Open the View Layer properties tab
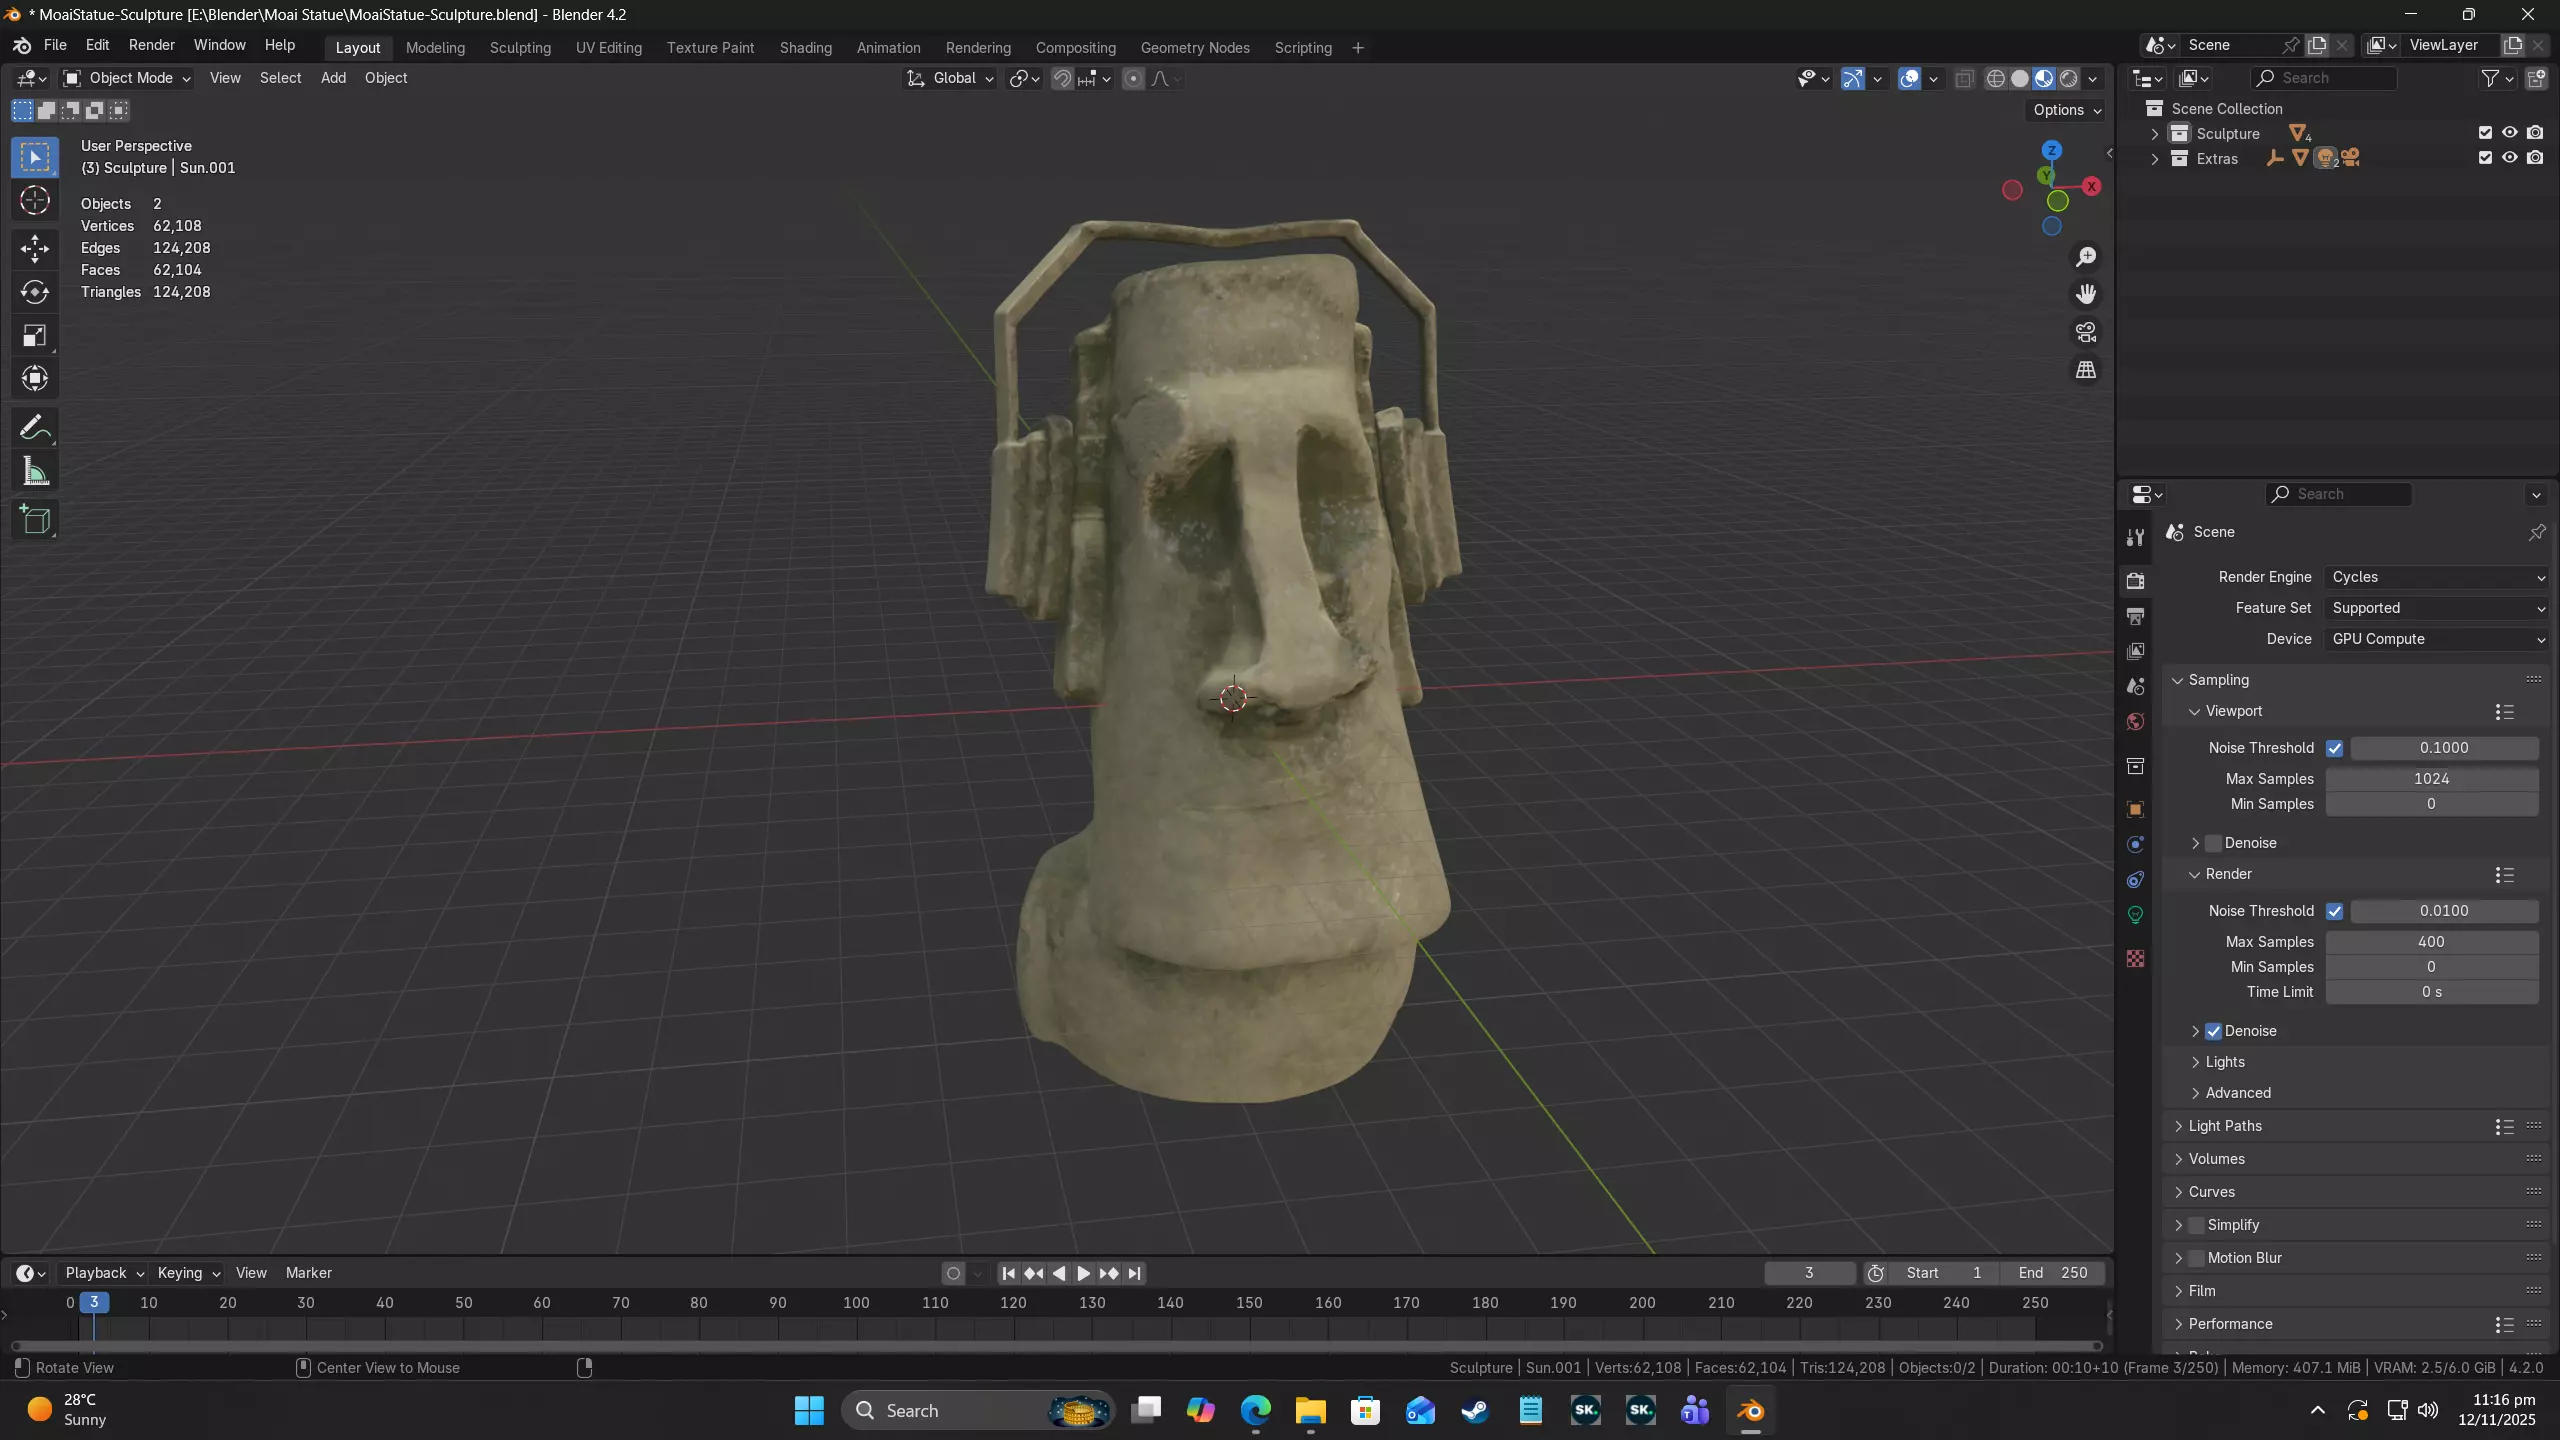The image size is (2560, 1440). (2135, 651)
